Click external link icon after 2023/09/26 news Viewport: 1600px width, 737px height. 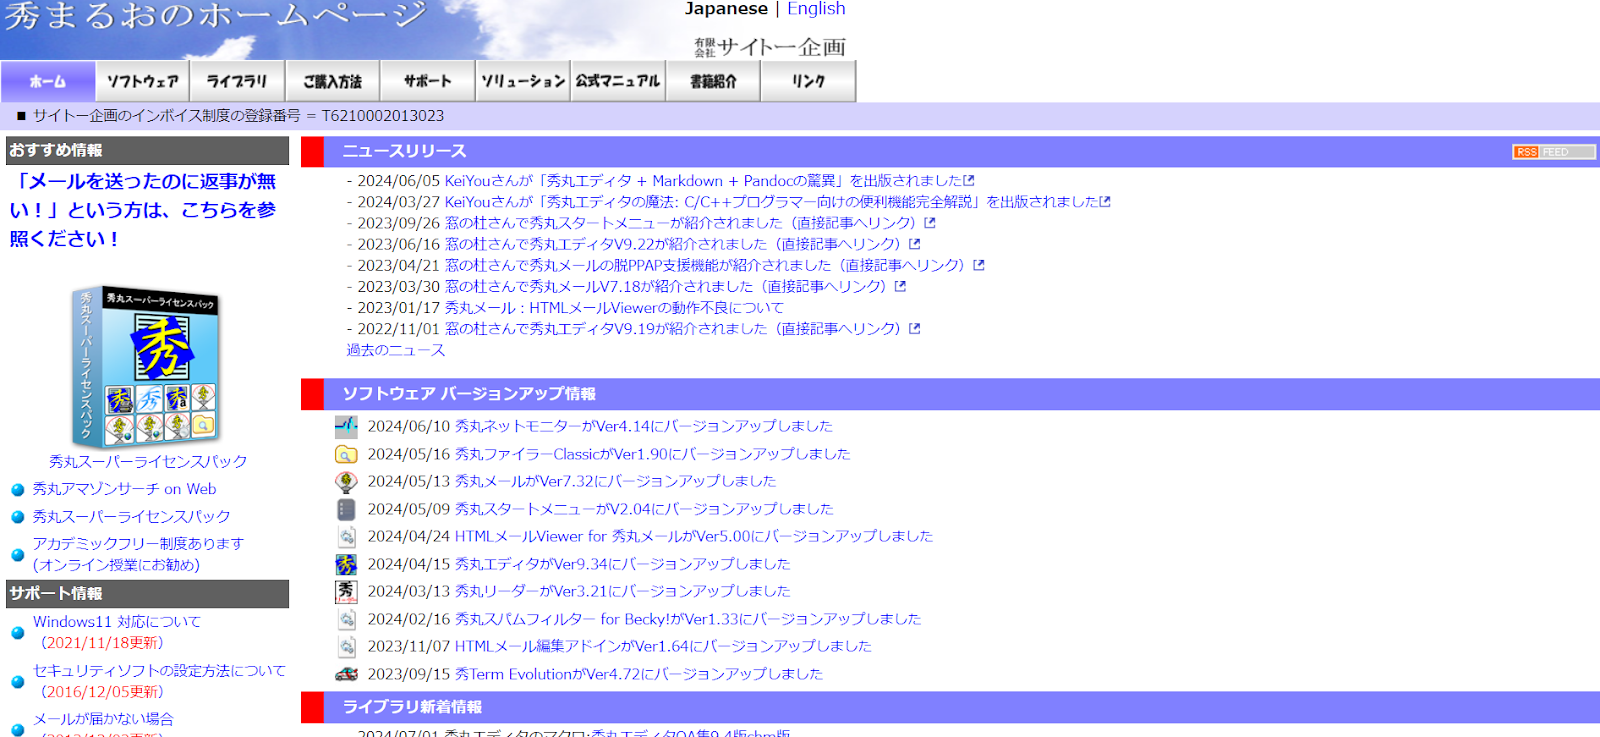point(930,223)
